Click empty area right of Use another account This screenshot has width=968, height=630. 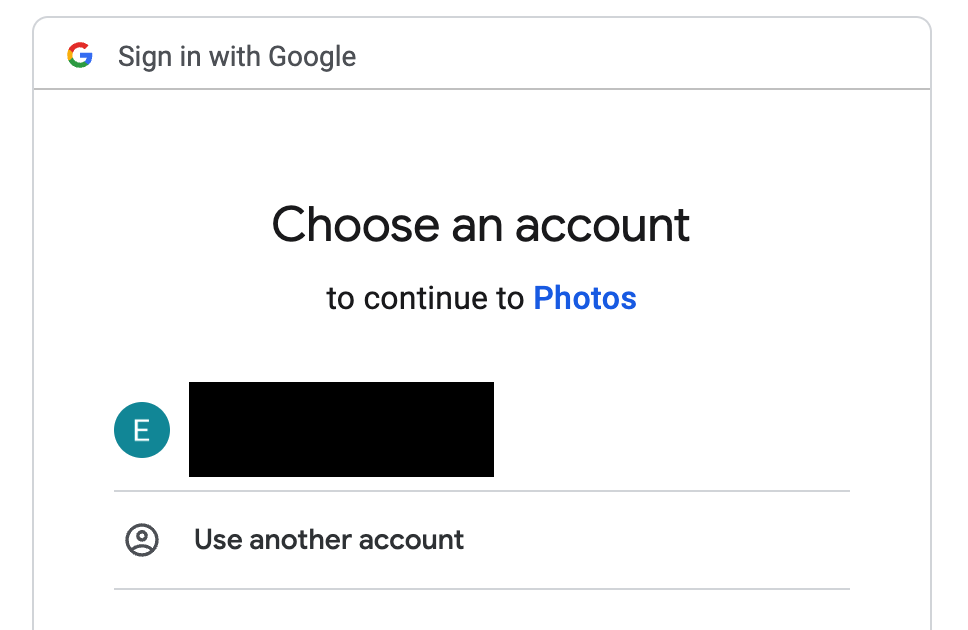657,540
